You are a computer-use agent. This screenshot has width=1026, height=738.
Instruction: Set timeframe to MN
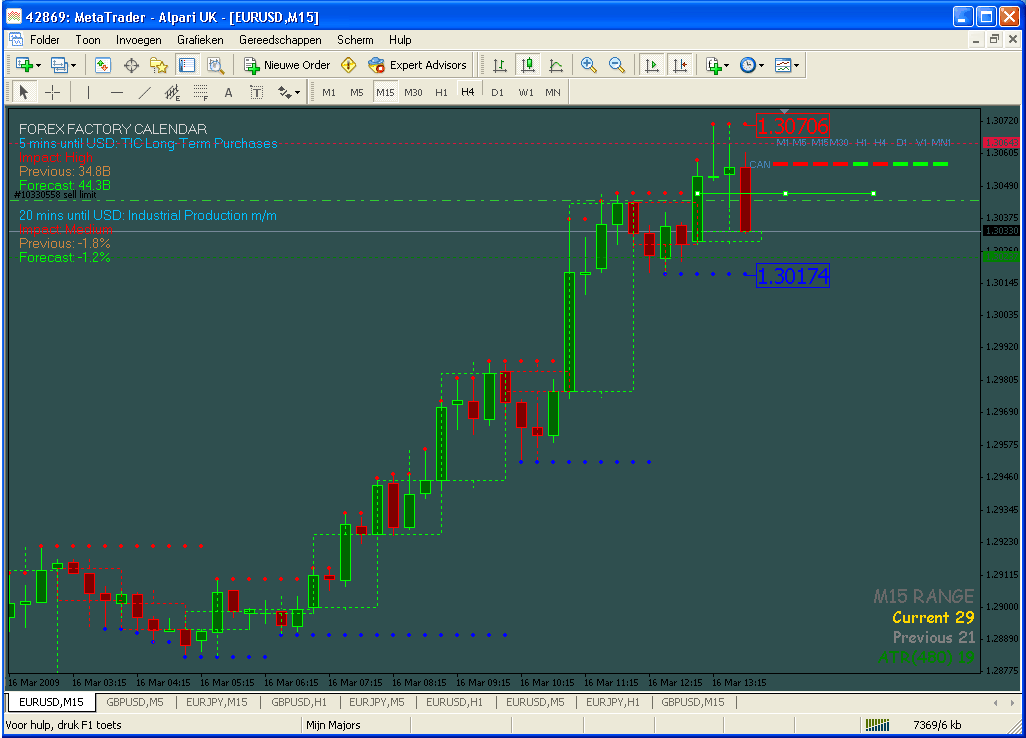point(553,92)
